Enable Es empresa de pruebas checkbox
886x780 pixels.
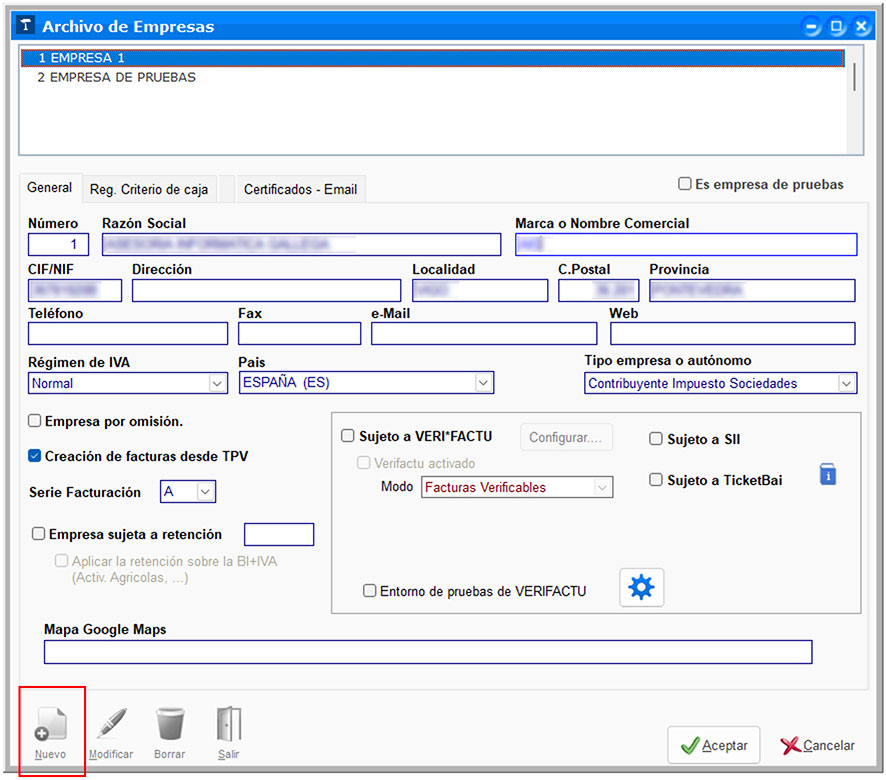685,184
